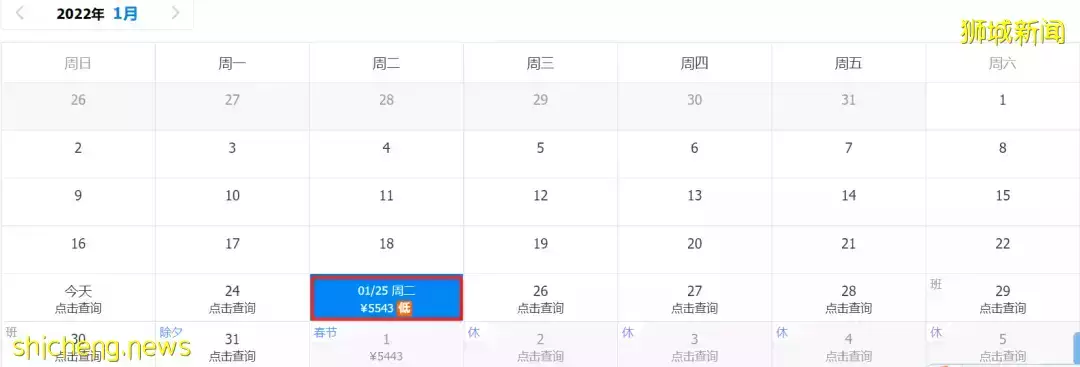The width and height of the screenshot is (1080, 367).
Task: Open the 2022年 year selector
Action: click(80, 14)
